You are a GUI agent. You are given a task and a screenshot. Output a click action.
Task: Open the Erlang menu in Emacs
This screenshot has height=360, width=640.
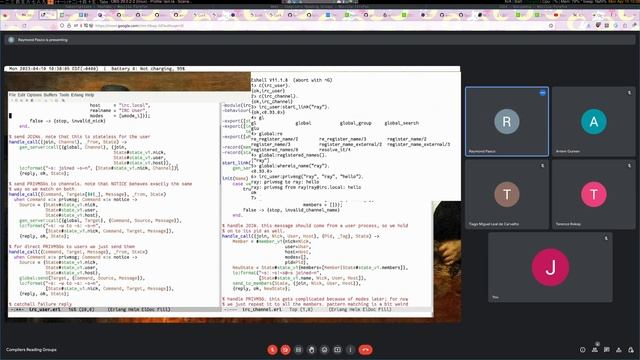click(x=77, y=95)
